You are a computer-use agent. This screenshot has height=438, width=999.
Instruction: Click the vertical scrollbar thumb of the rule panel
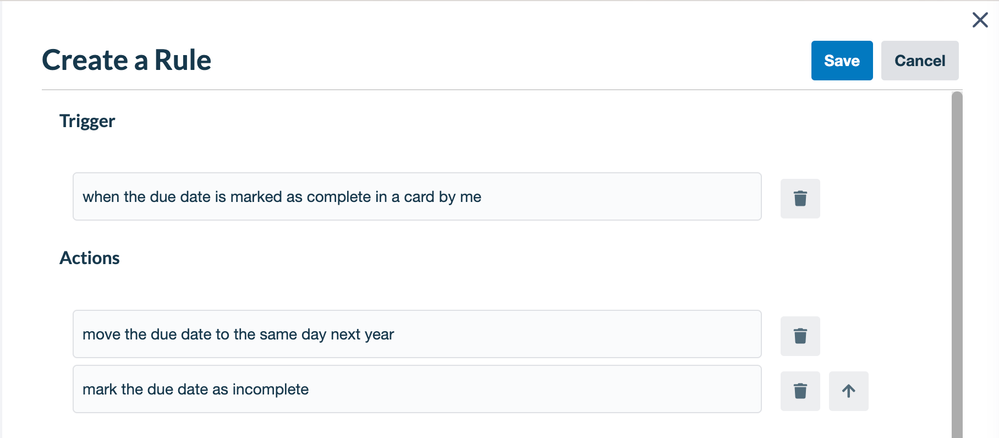(x=956, y=265)
